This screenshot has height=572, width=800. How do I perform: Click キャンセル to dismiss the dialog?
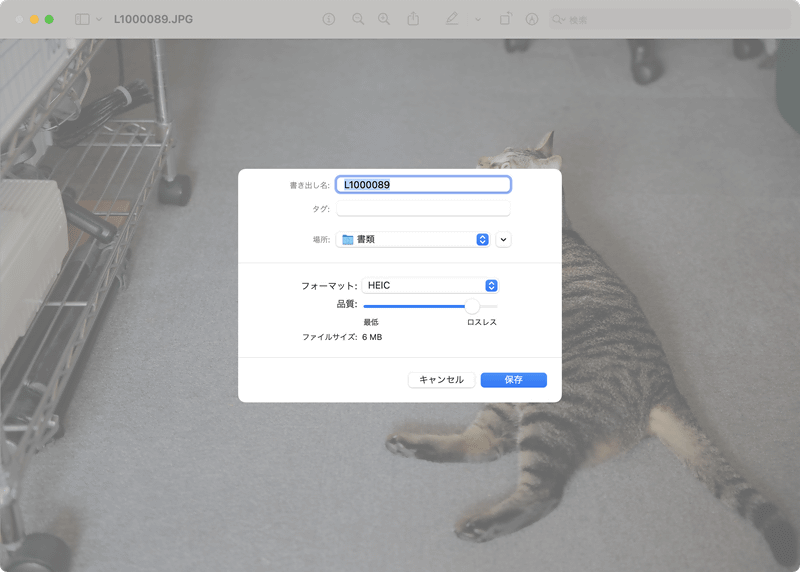[x=441, y=380]
